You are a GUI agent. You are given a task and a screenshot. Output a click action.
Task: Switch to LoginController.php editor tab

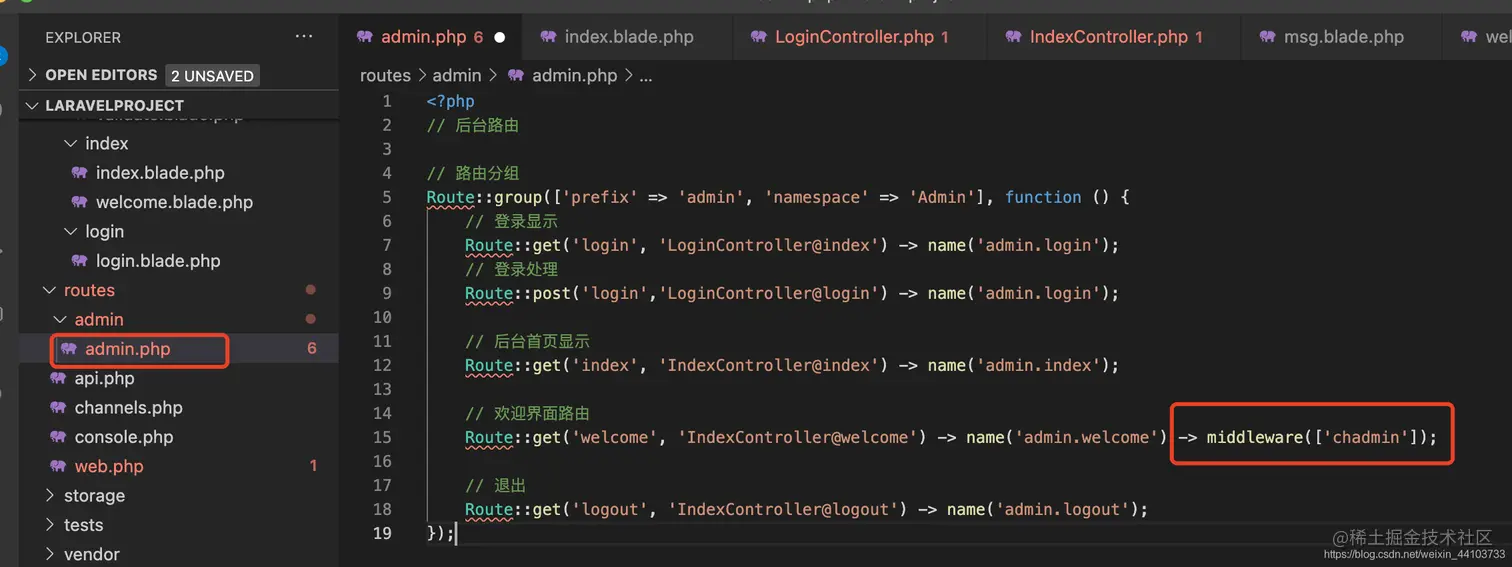pos(859,37)
